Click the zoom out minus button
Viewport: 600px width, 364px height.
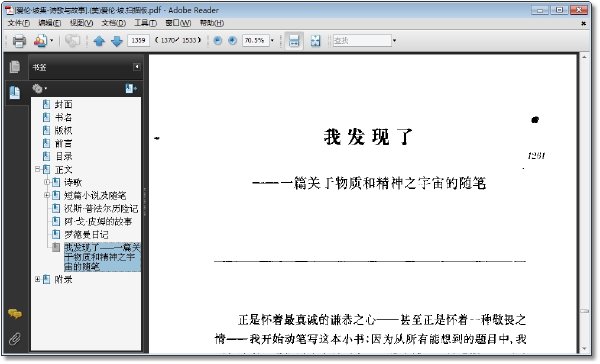pos(217,40)
